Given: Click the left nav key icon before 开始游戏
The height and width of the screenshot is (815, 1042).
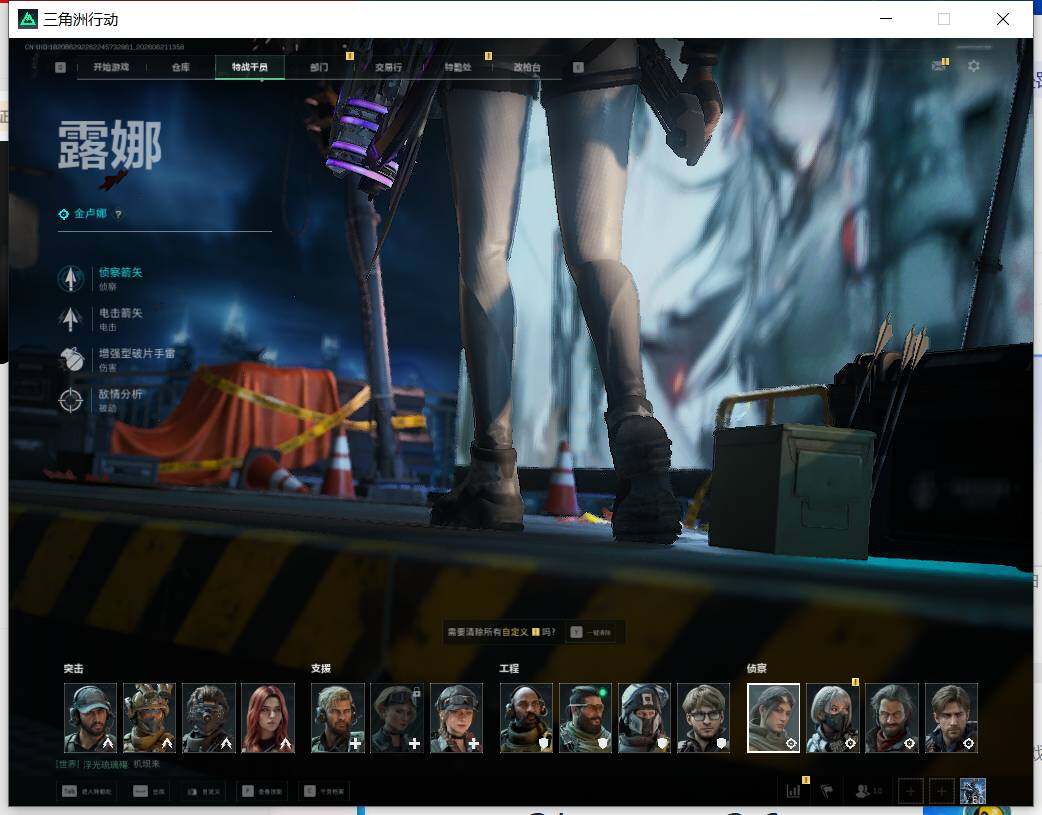Looking at the screenshot, I should pos(60,67).
